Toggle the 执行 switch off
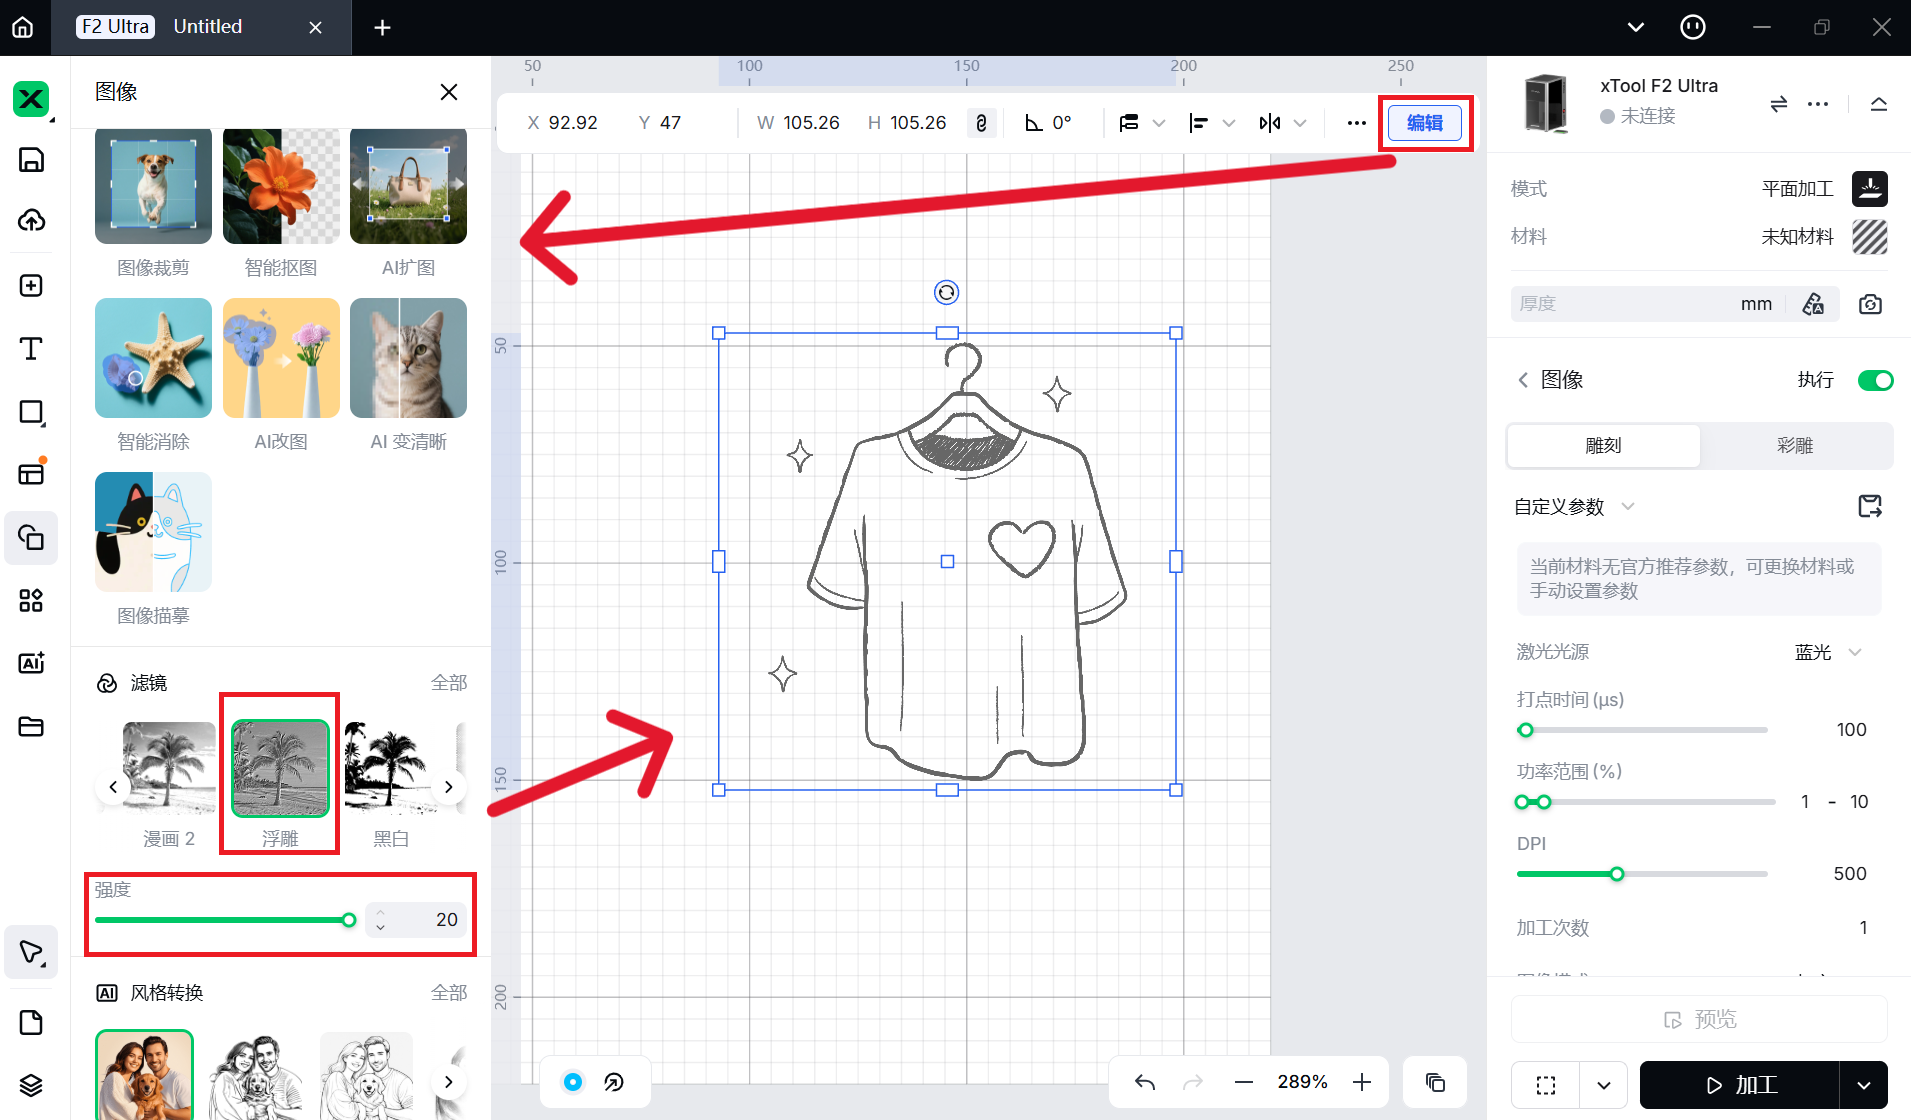 pos(1875,380)
